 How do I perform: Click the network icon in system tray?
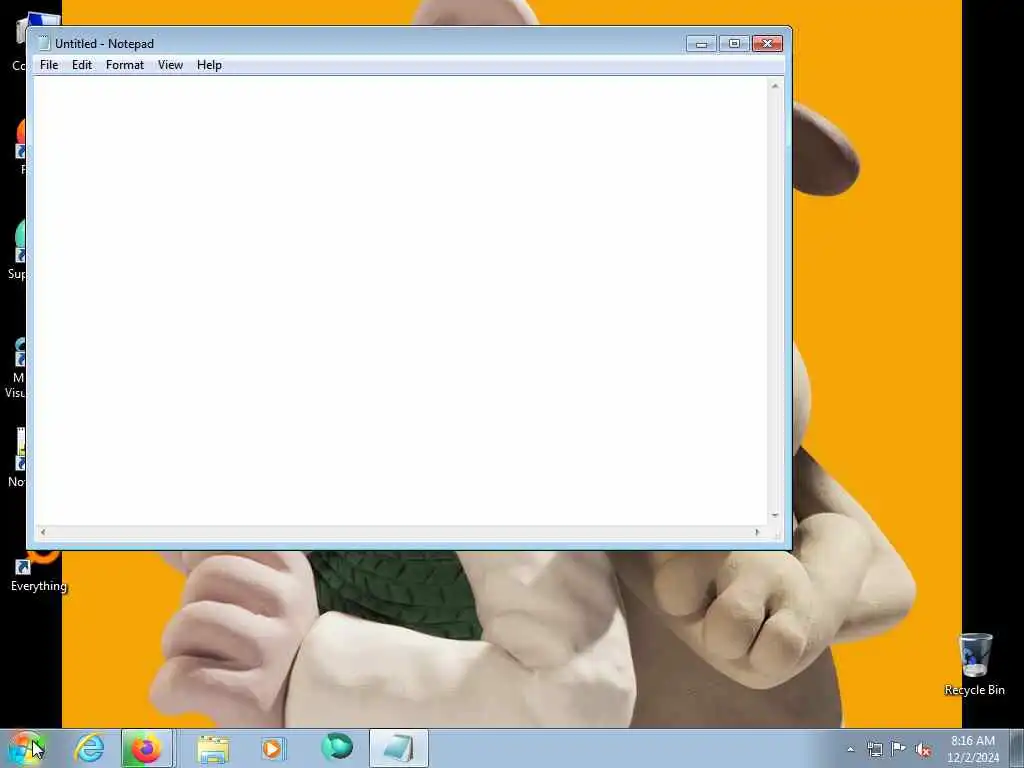coord(874,750)
